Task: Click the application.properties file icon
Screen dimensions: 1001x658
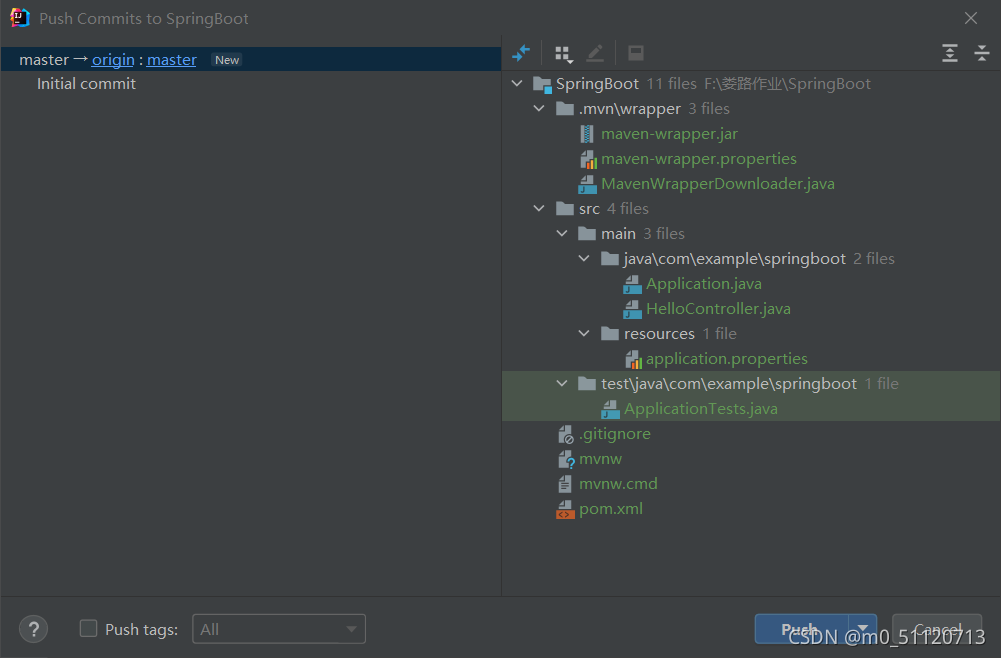Action: [x=633, y=359]
